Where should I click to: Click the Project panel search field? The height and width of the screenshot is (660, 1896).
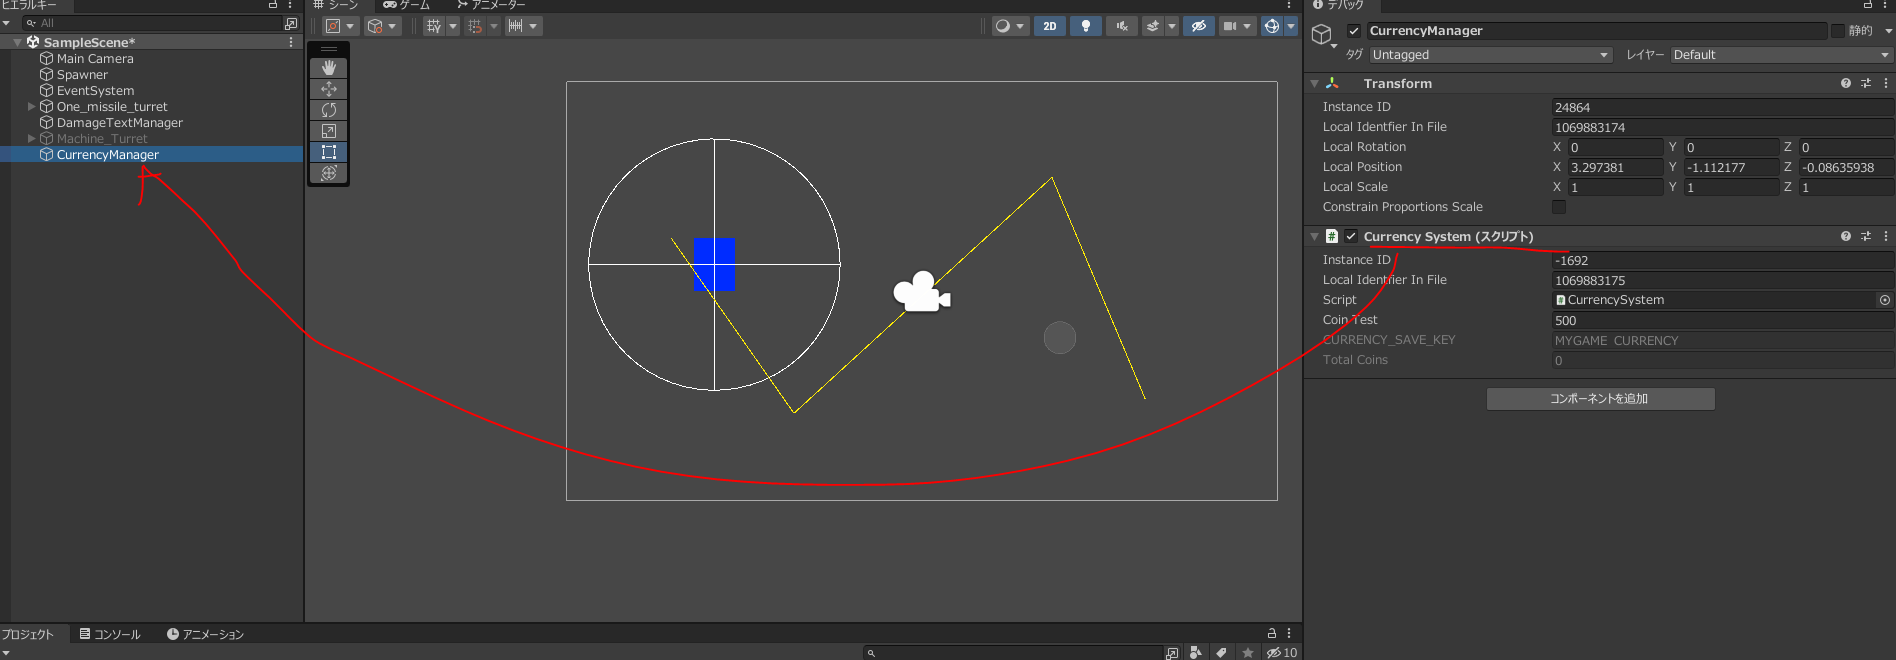pyautogui.click(x=1012, y=652)
